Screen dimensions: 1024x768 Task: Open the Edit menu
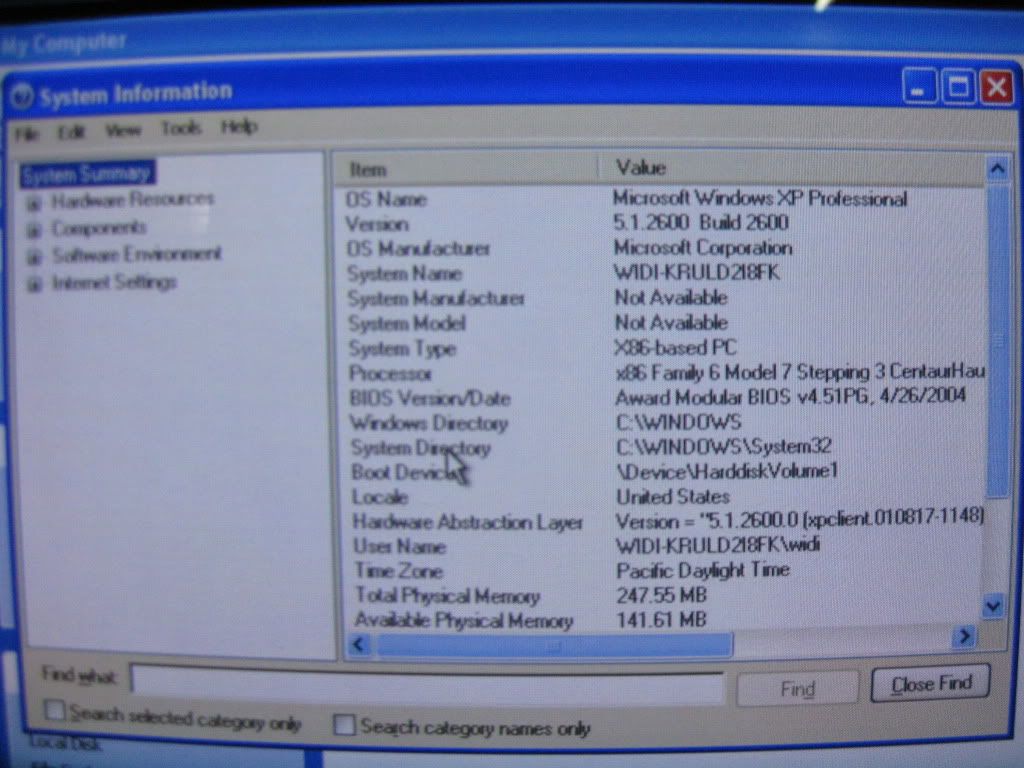pos(71,133)
